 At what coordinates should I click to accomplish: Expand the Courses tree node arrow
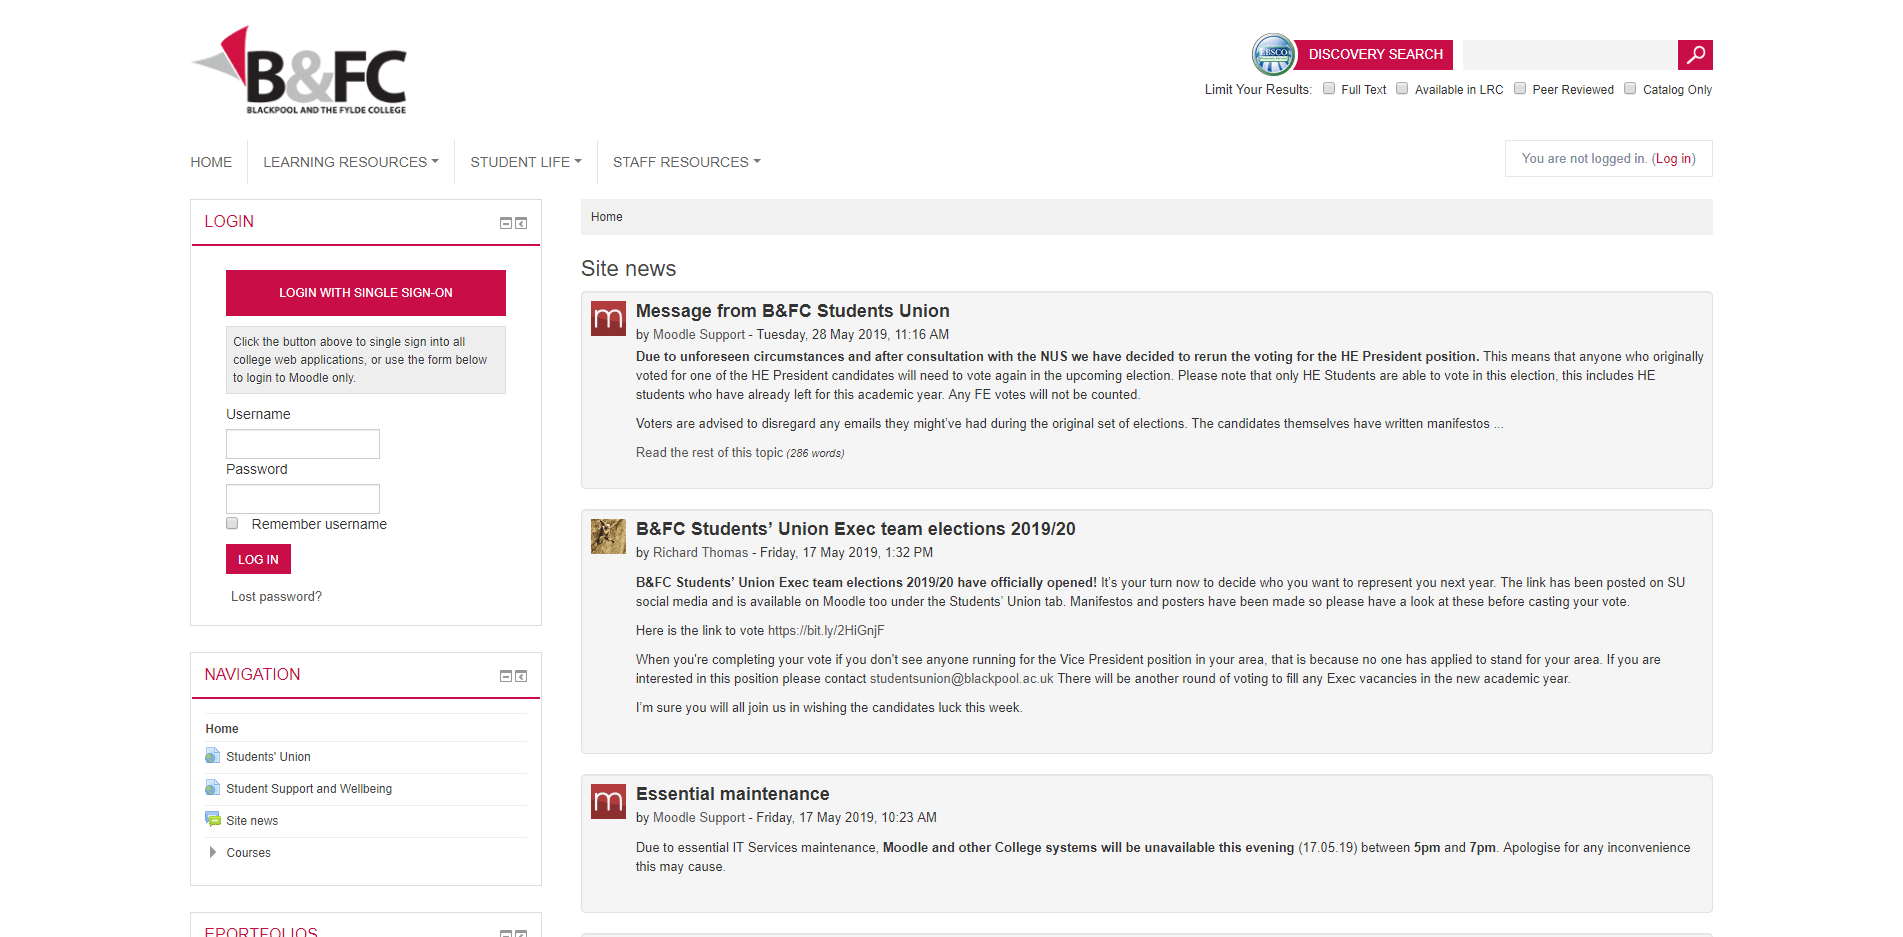point(212,852)
